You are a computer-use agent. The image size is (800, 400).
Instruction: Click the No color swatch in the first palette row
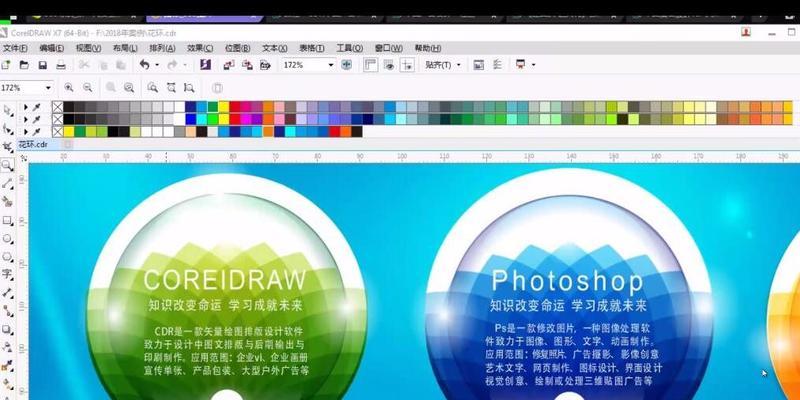(58, 107)
